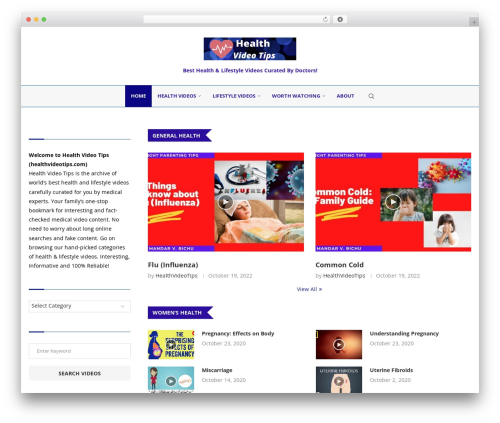500x423 pixels.
Task: Open the Home menu item
Action: click(x=138, y=96)
